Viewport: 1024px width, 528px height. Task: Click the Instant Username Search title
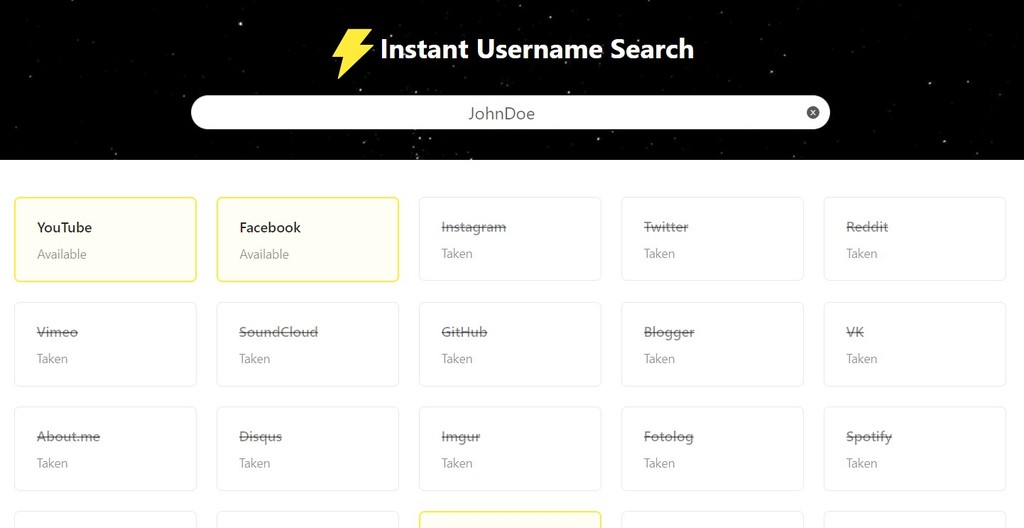(537, 50)
